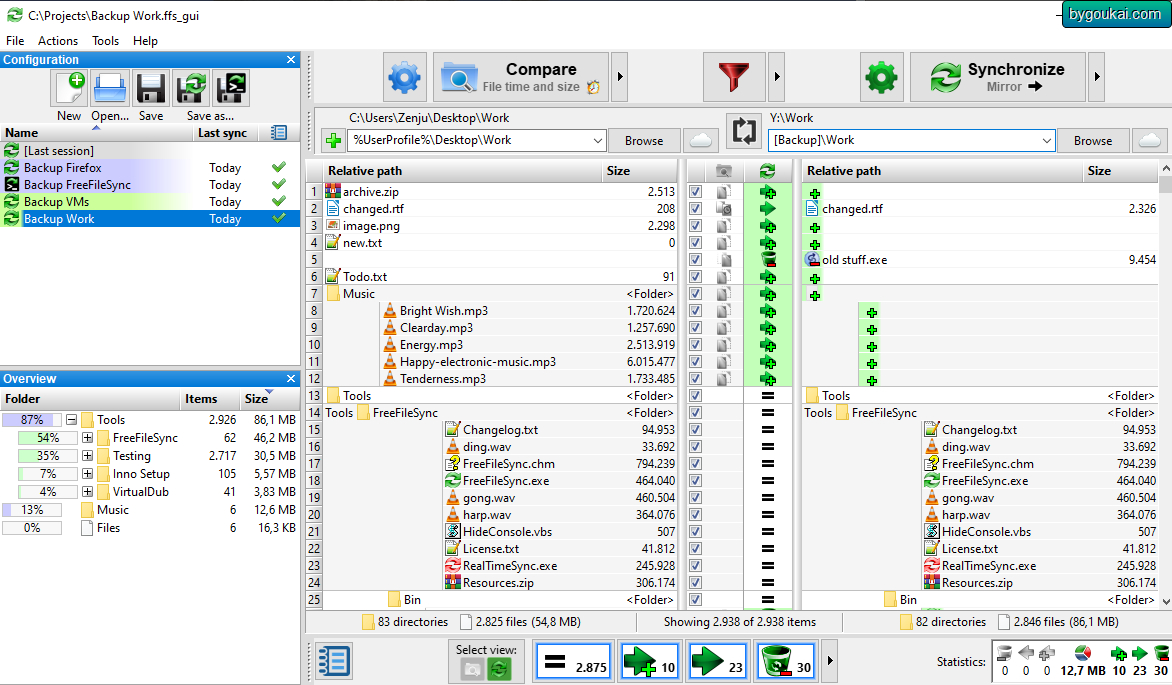Sort Overview by Size column header
This screenshot has width=1172, height=685.
(x=268, y=399)
